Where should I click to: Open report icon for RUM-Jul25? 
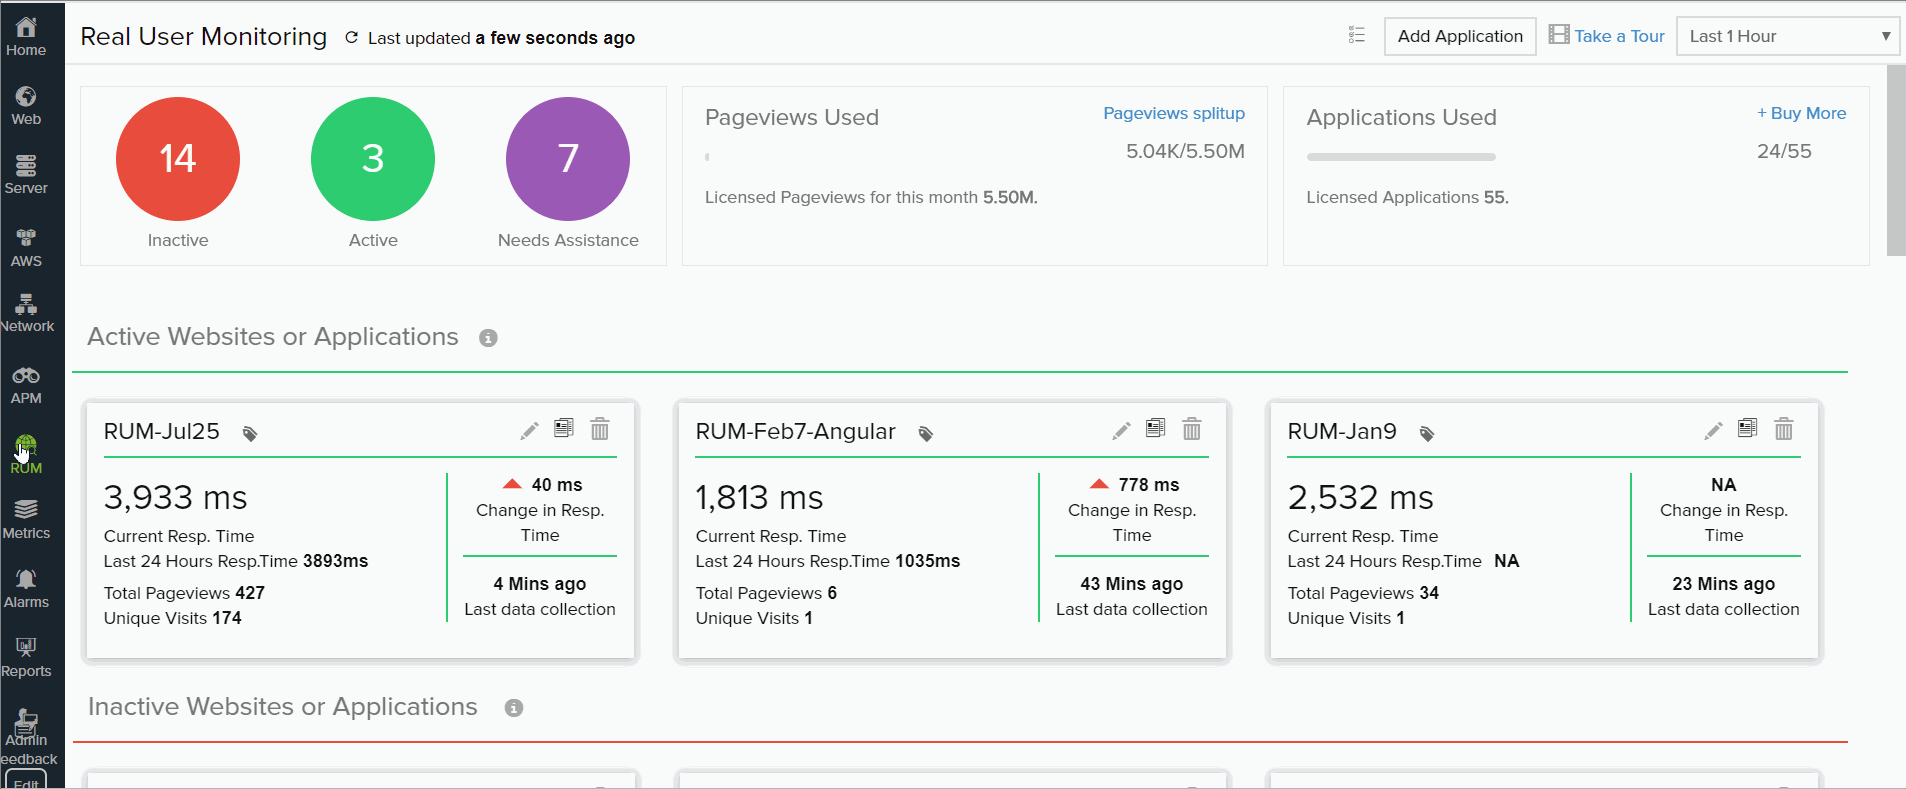[564, 428]
